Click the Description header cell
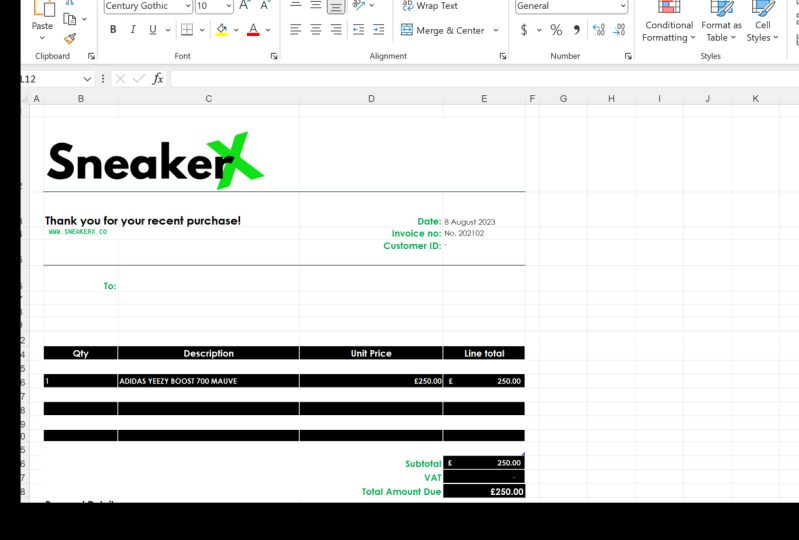This screenshot has height=540, width=799. (x=208, y=353)
